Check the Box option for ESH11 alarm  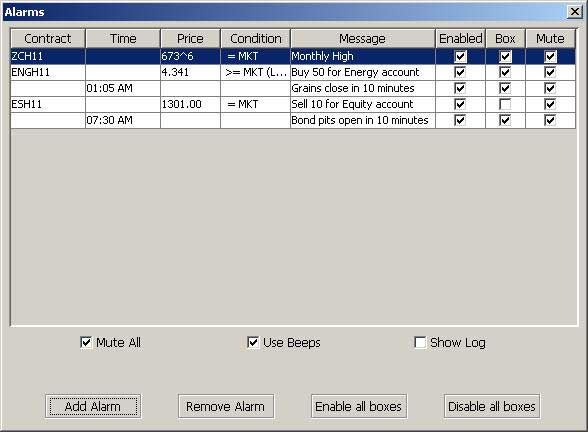tap(505, 104)
